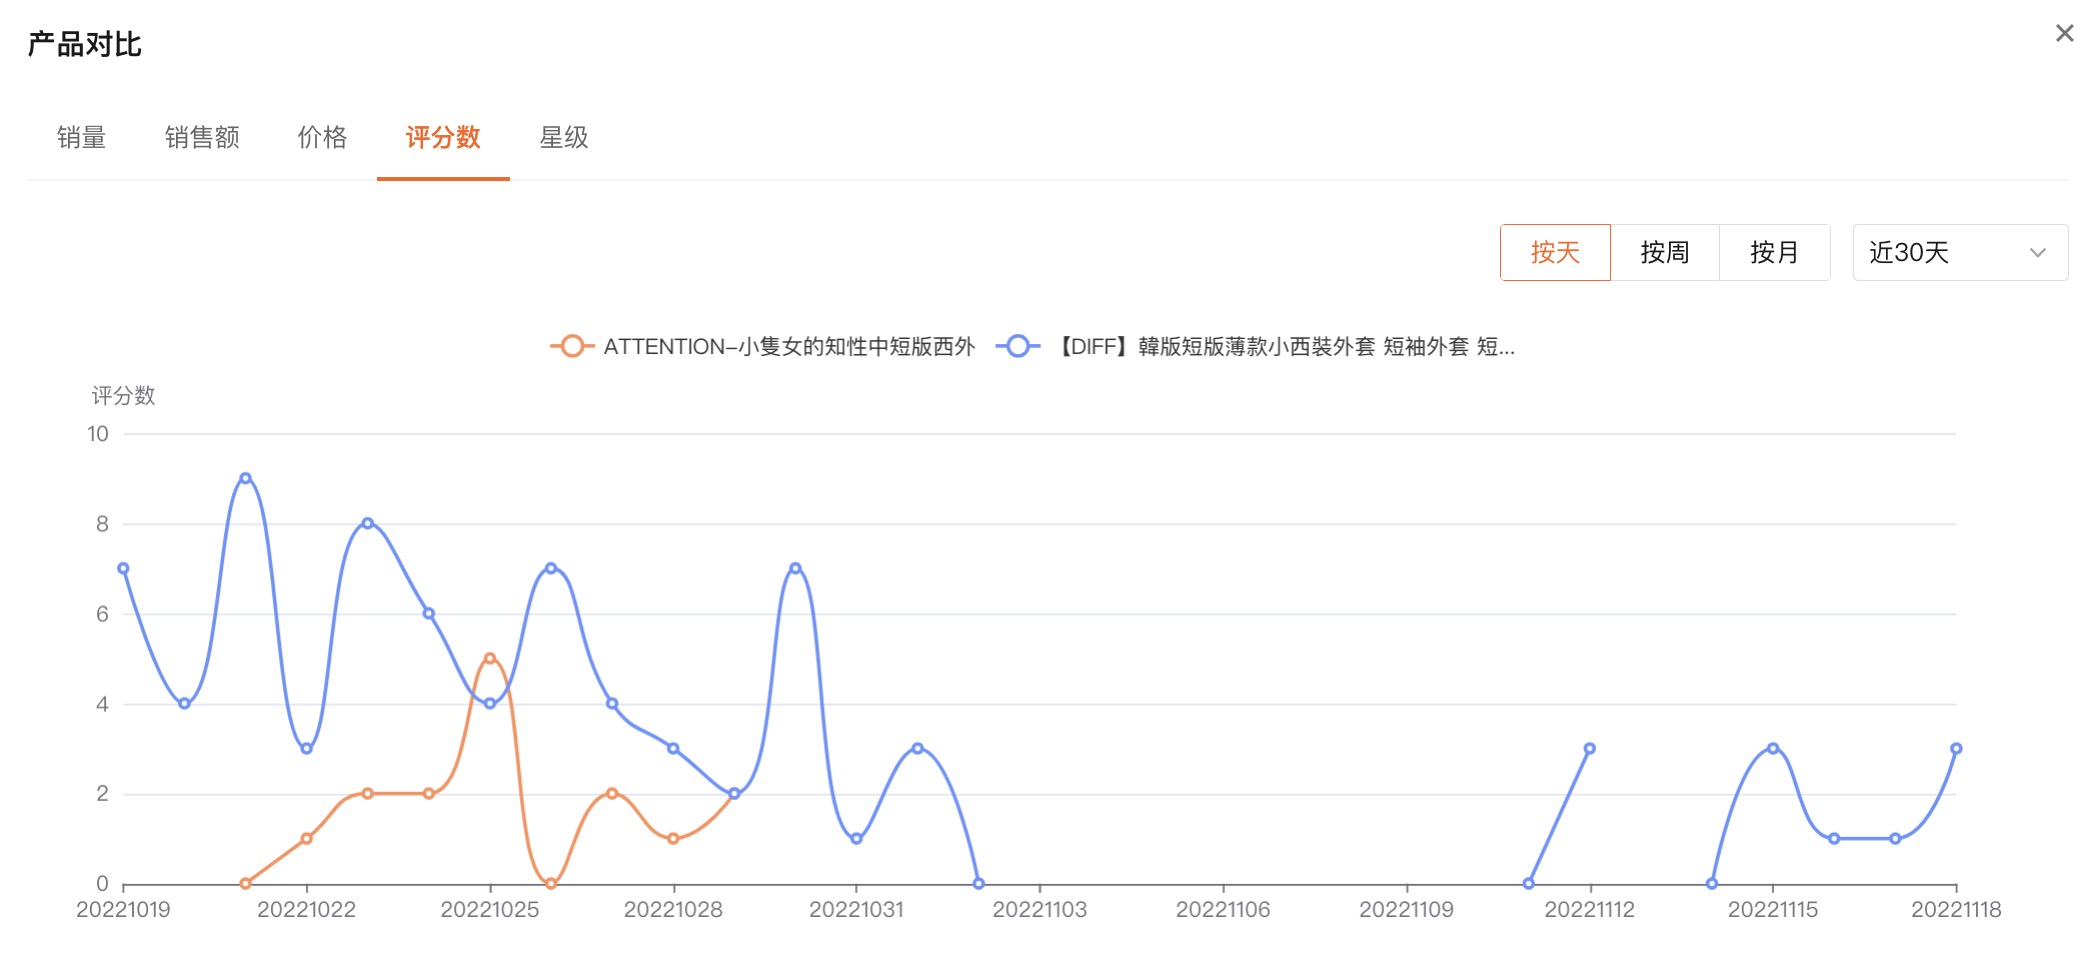Viewport: 2096px width, 954px height.
Task: Switch to the 销量 tab
Action: tap(81, 138)
